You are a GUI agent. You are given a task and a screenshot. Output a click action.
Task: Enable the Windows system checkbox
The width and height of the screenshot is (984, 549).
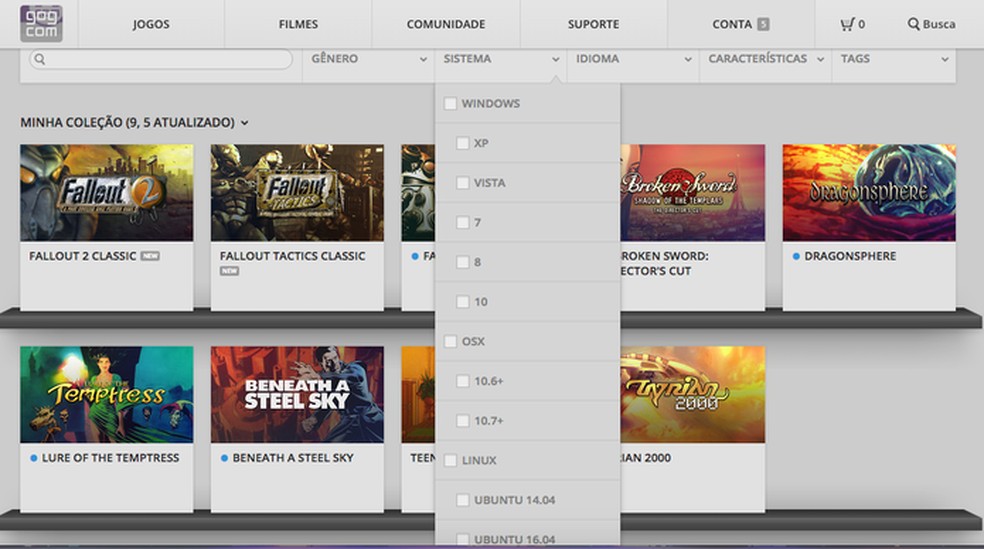pos(450,104)
